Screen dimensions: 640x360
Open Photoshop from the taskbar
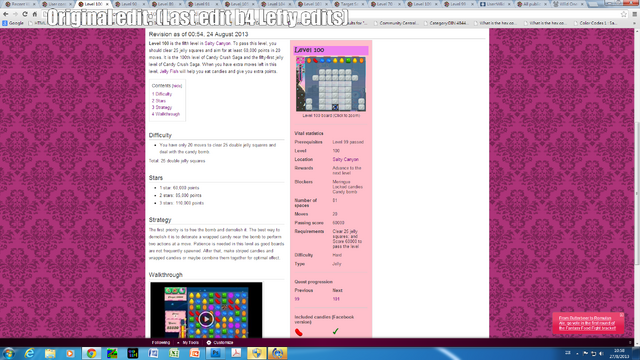pyautogui.click(x=216, y=353)
